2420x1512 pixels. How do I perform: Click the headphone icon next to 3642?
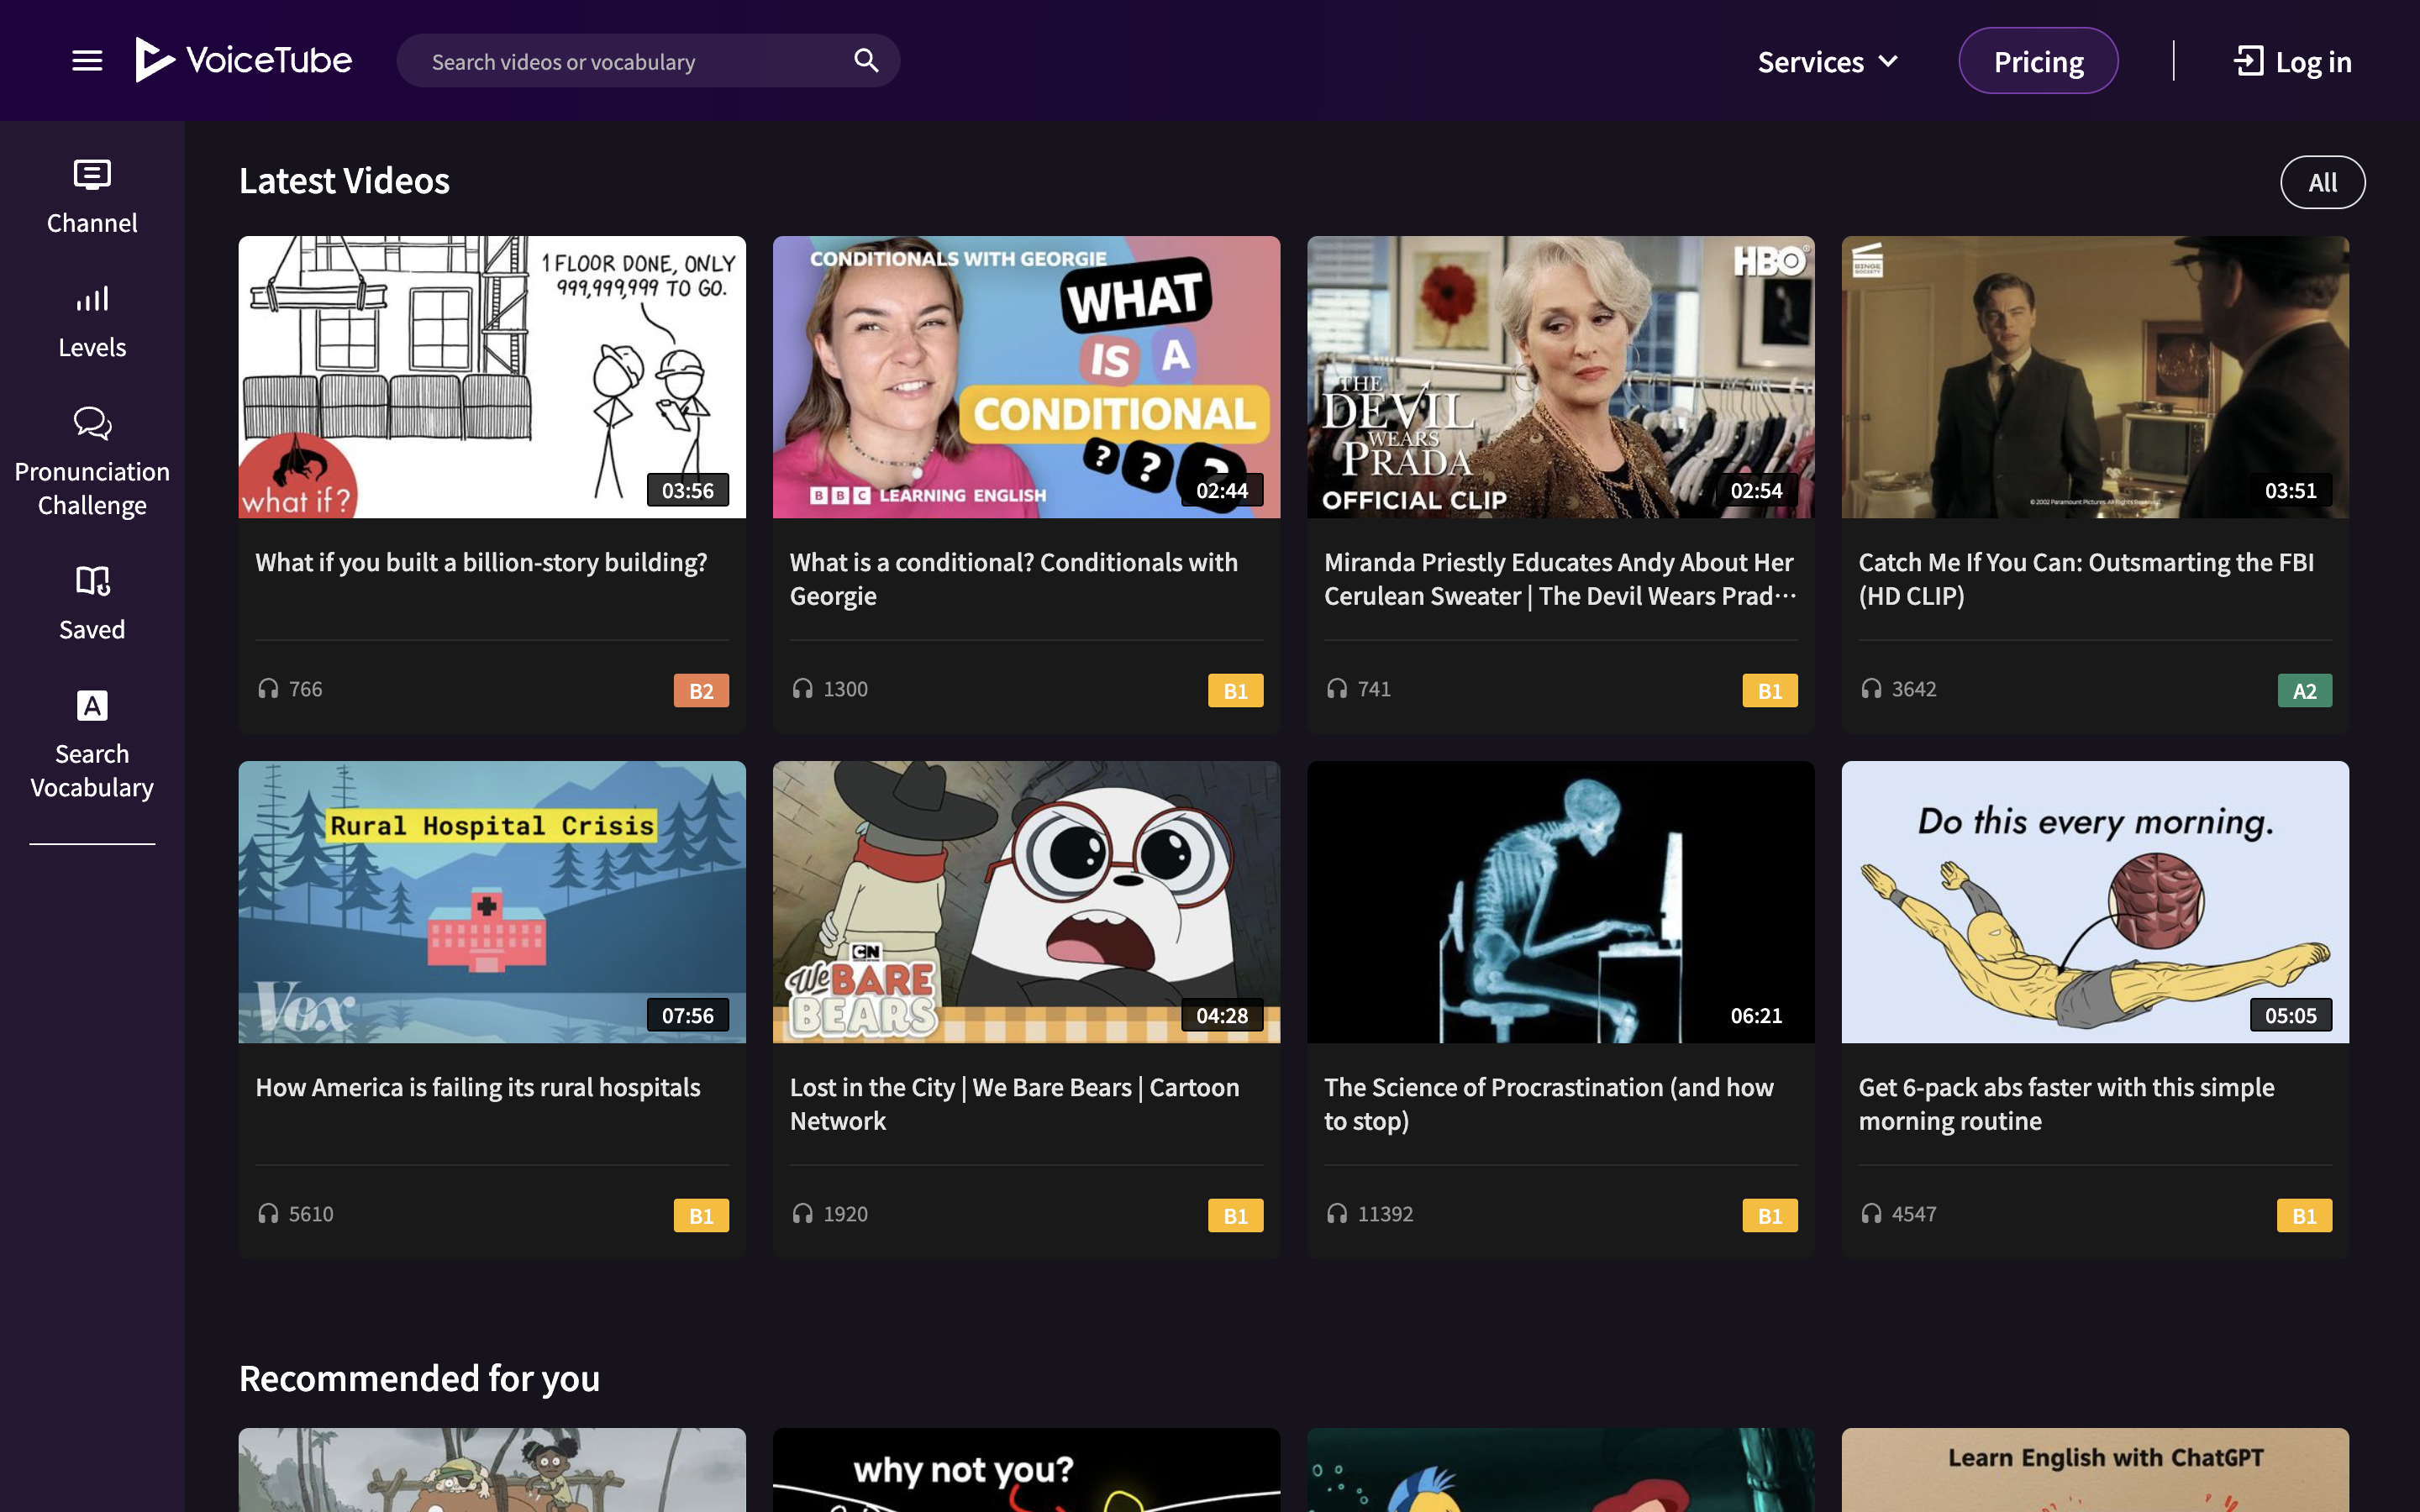(1871, 689)
